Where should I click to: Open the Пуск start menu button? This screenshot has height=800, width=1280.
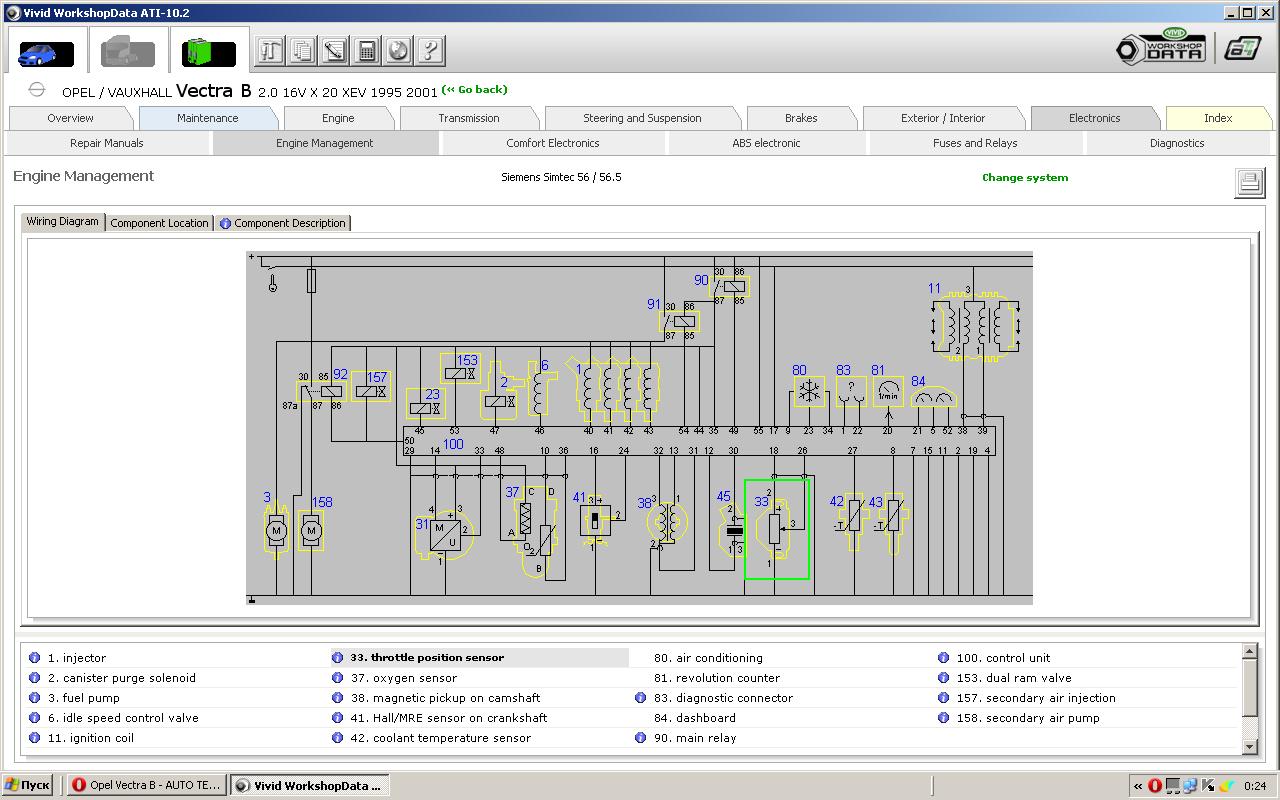click(x=28, y=786)
